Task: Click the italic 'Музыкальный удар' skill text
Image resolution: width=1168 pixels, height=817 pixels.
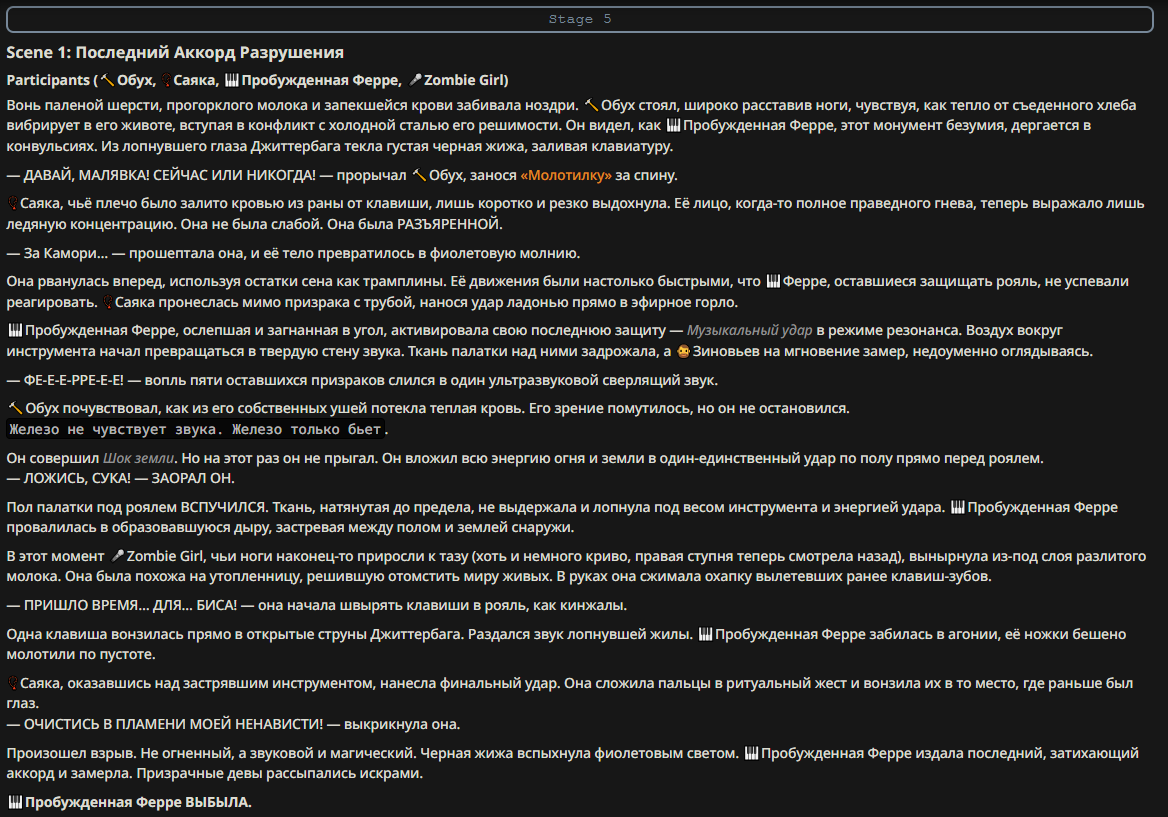Action: tap(749, 331)
